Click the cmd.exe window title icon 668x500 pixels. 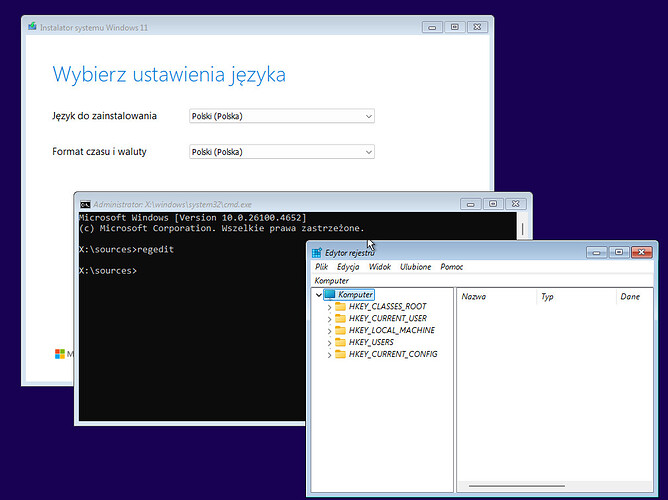pyautogui.click(x=85, y=204)
